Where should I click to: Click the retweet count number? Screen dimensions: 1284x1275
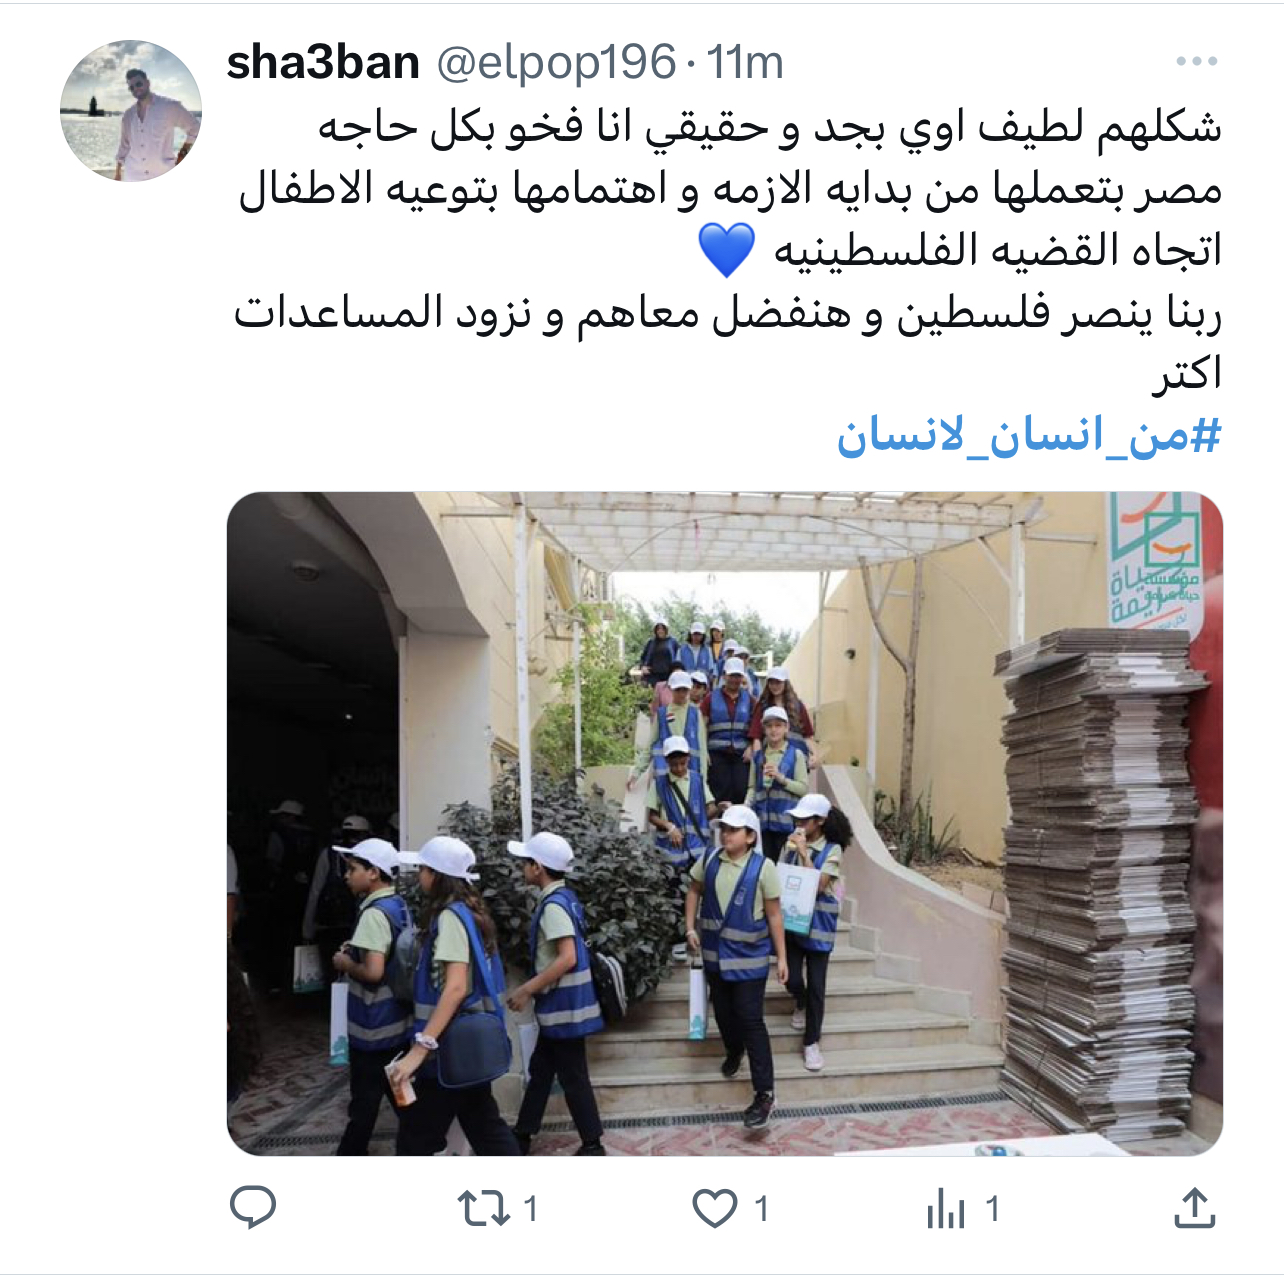pyautogui.click(x=531, y=1209)
